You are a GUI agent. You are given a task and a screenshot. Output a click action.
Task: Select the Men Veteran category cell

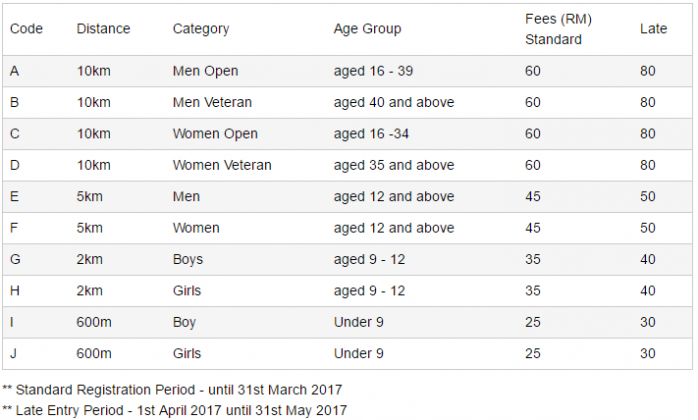pos(212,102)
